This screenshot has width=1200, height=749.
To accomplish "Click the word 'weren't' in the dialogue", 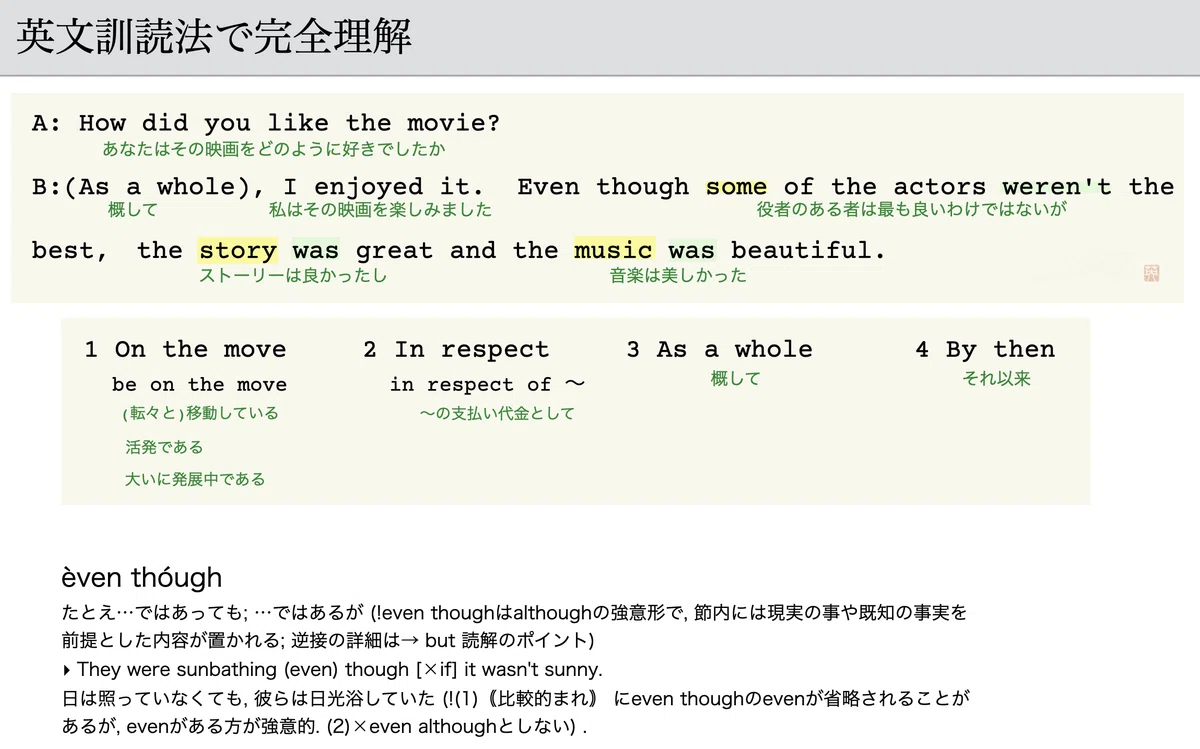I will click(1057, 186).
